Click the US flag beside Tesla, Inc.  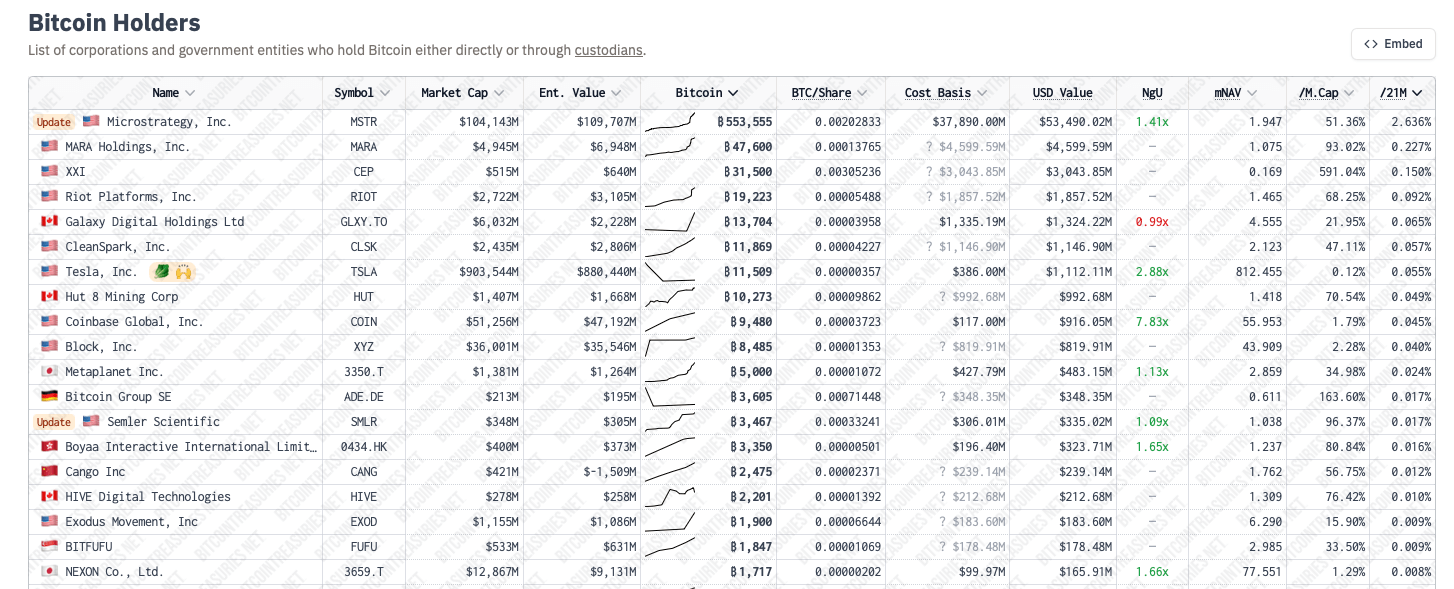coord(49,272)
